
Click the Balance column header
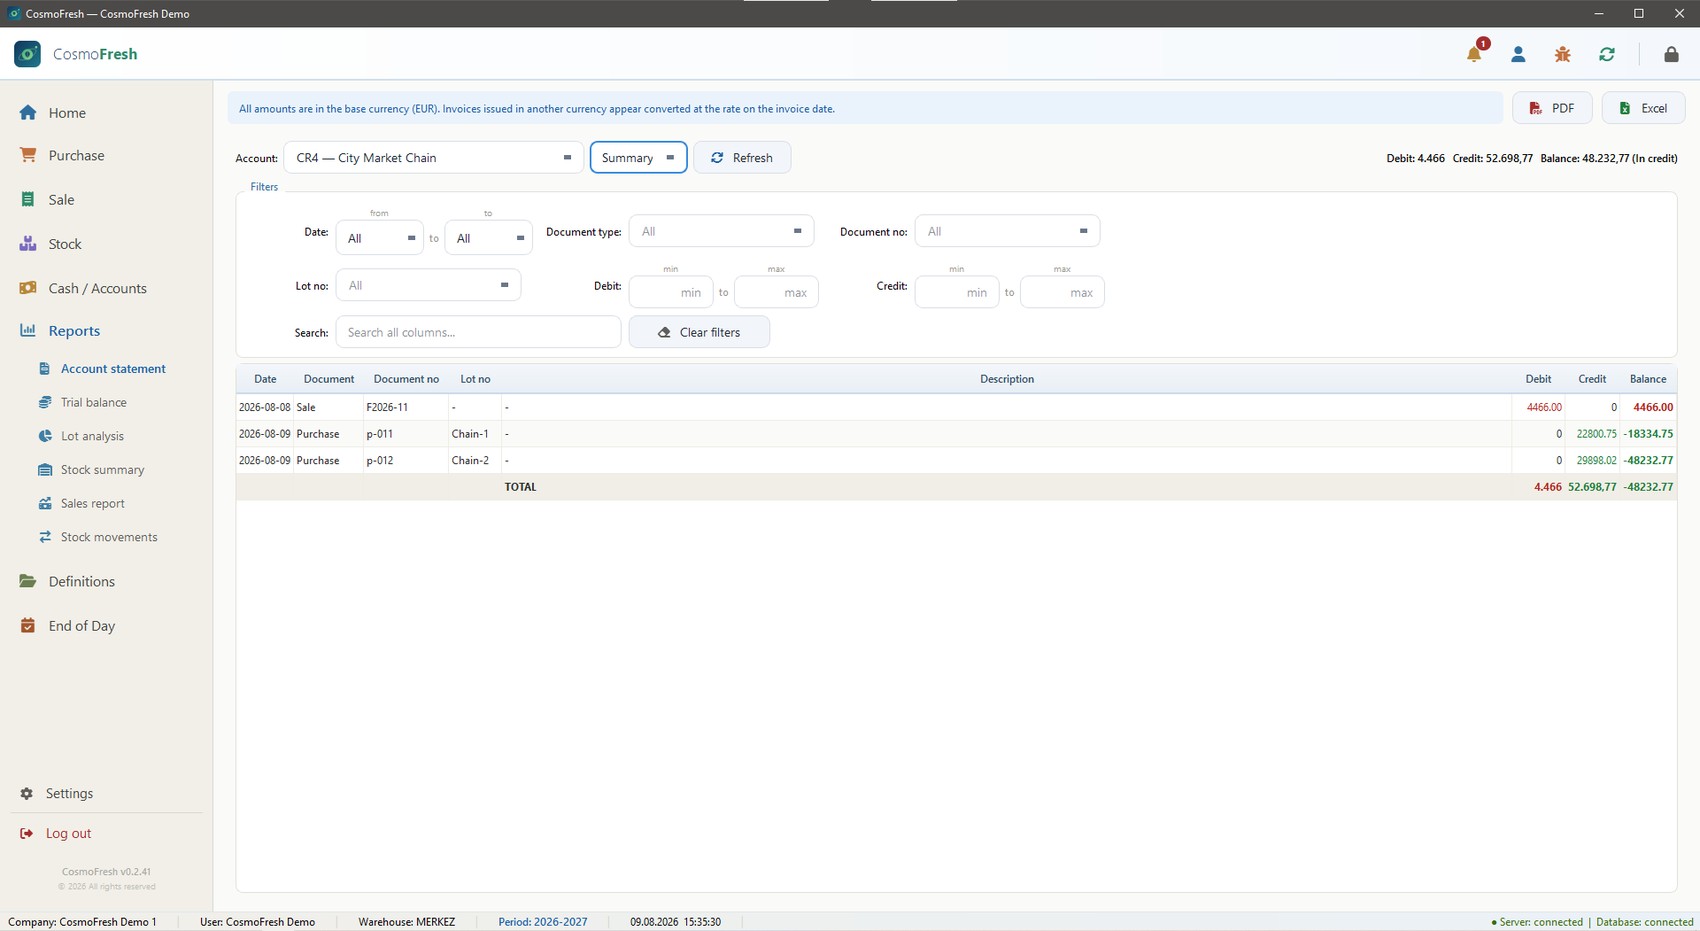pyautogui.click(x=1648, y=379)
